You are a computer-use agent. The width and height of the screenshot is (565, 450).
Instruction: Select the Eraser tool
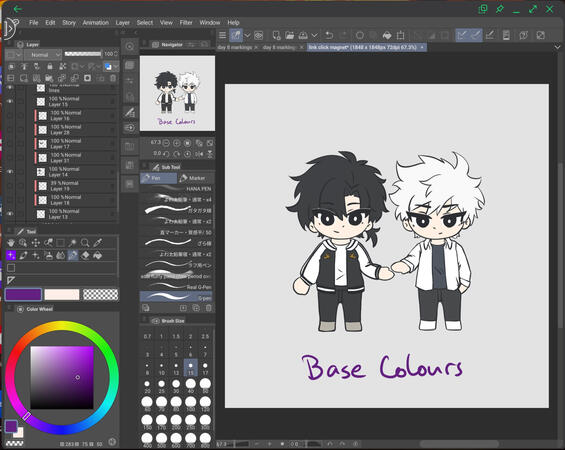[85, 255]
